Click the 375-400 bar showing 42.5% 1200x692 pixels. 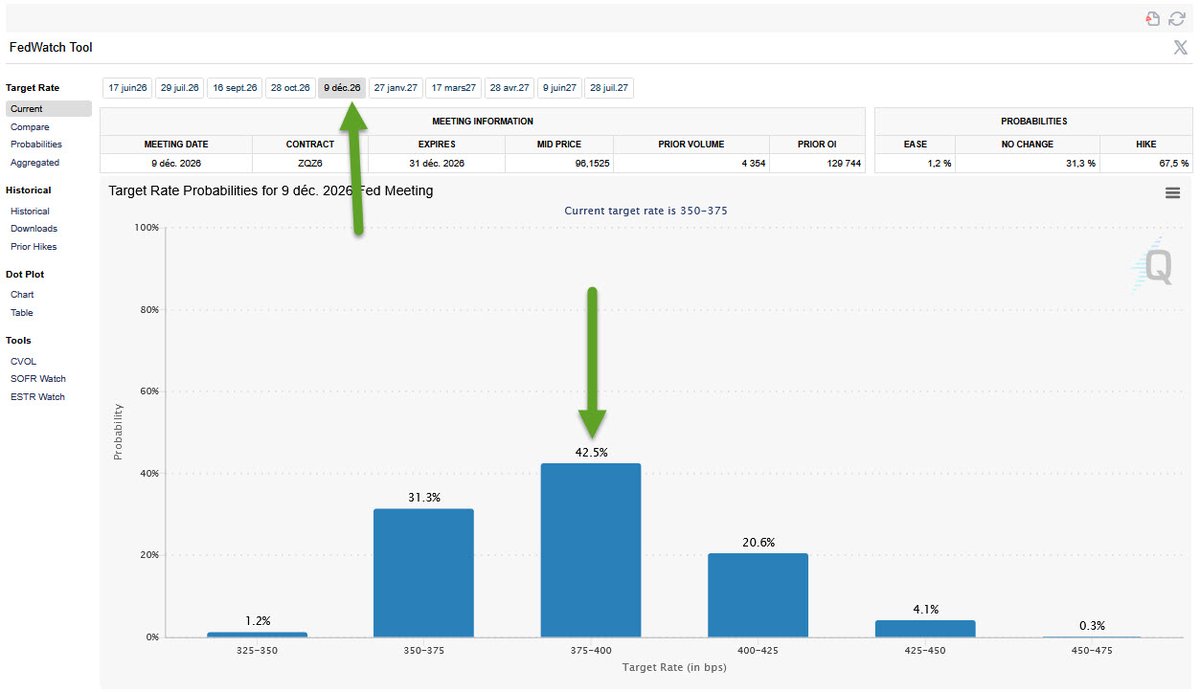tap(590, 550)
